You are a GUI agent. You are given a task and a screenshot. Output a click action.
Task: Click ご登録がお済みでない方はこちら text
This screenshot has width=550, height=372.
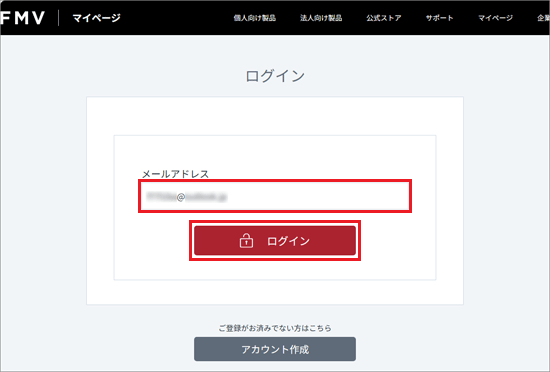pos(275,328)
